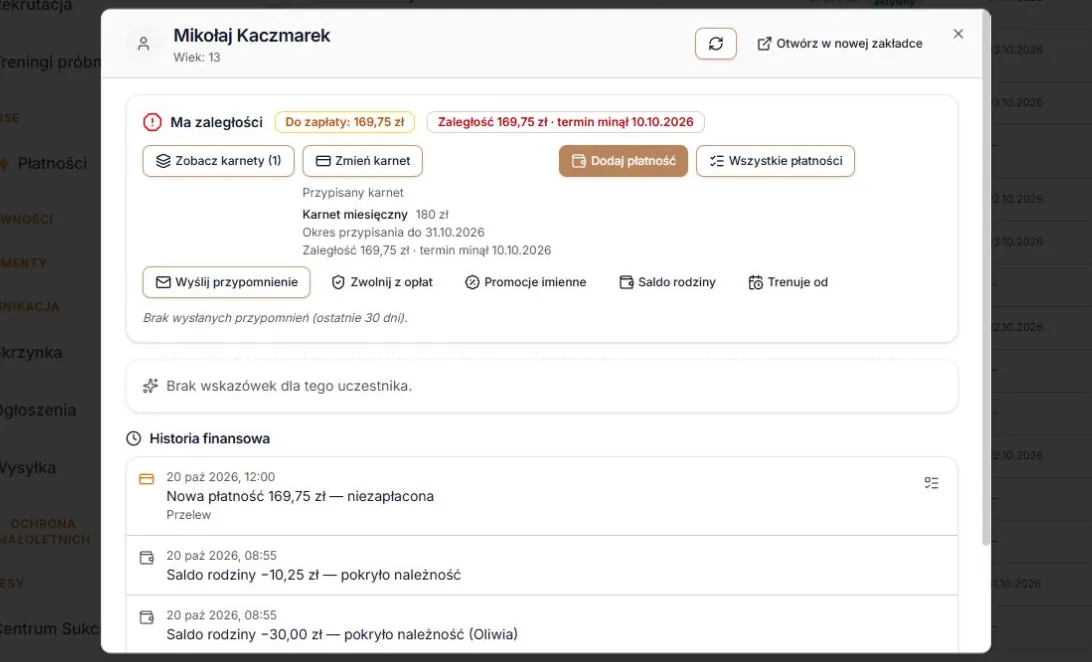Click the card icon beside Nowa płatność entry
The height and width of the screenshot is (662, 1092).
146,479
